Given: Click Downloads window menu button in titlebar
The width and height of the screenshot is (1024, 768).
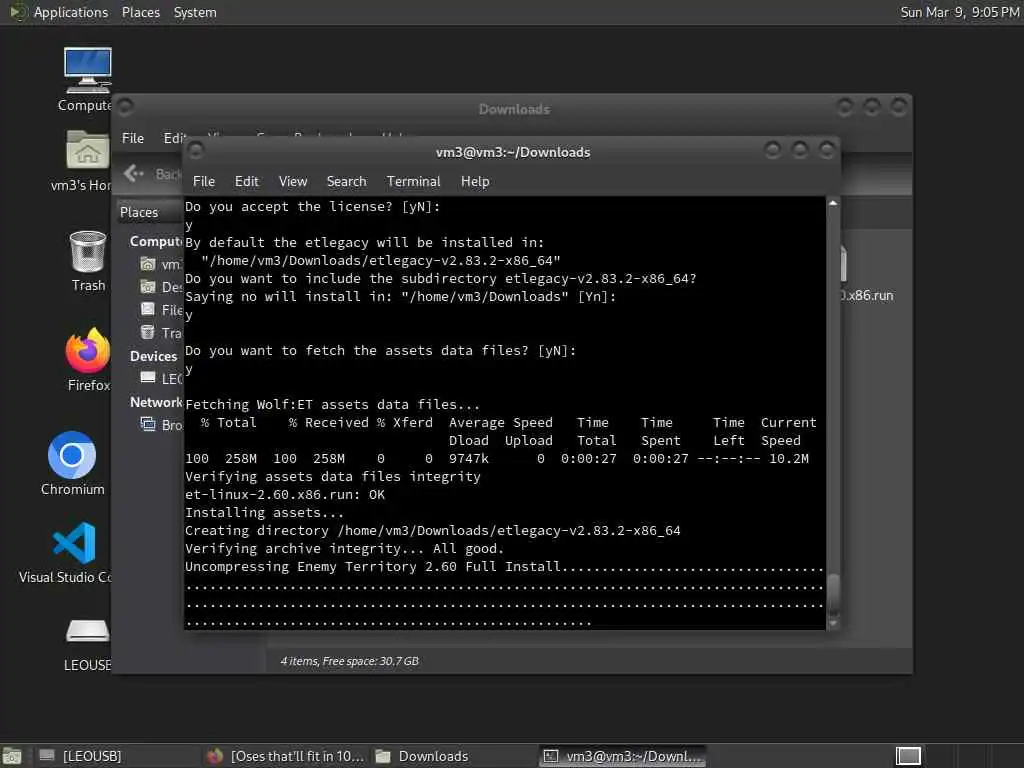Looking at the screenshot, I should [125, 106].
